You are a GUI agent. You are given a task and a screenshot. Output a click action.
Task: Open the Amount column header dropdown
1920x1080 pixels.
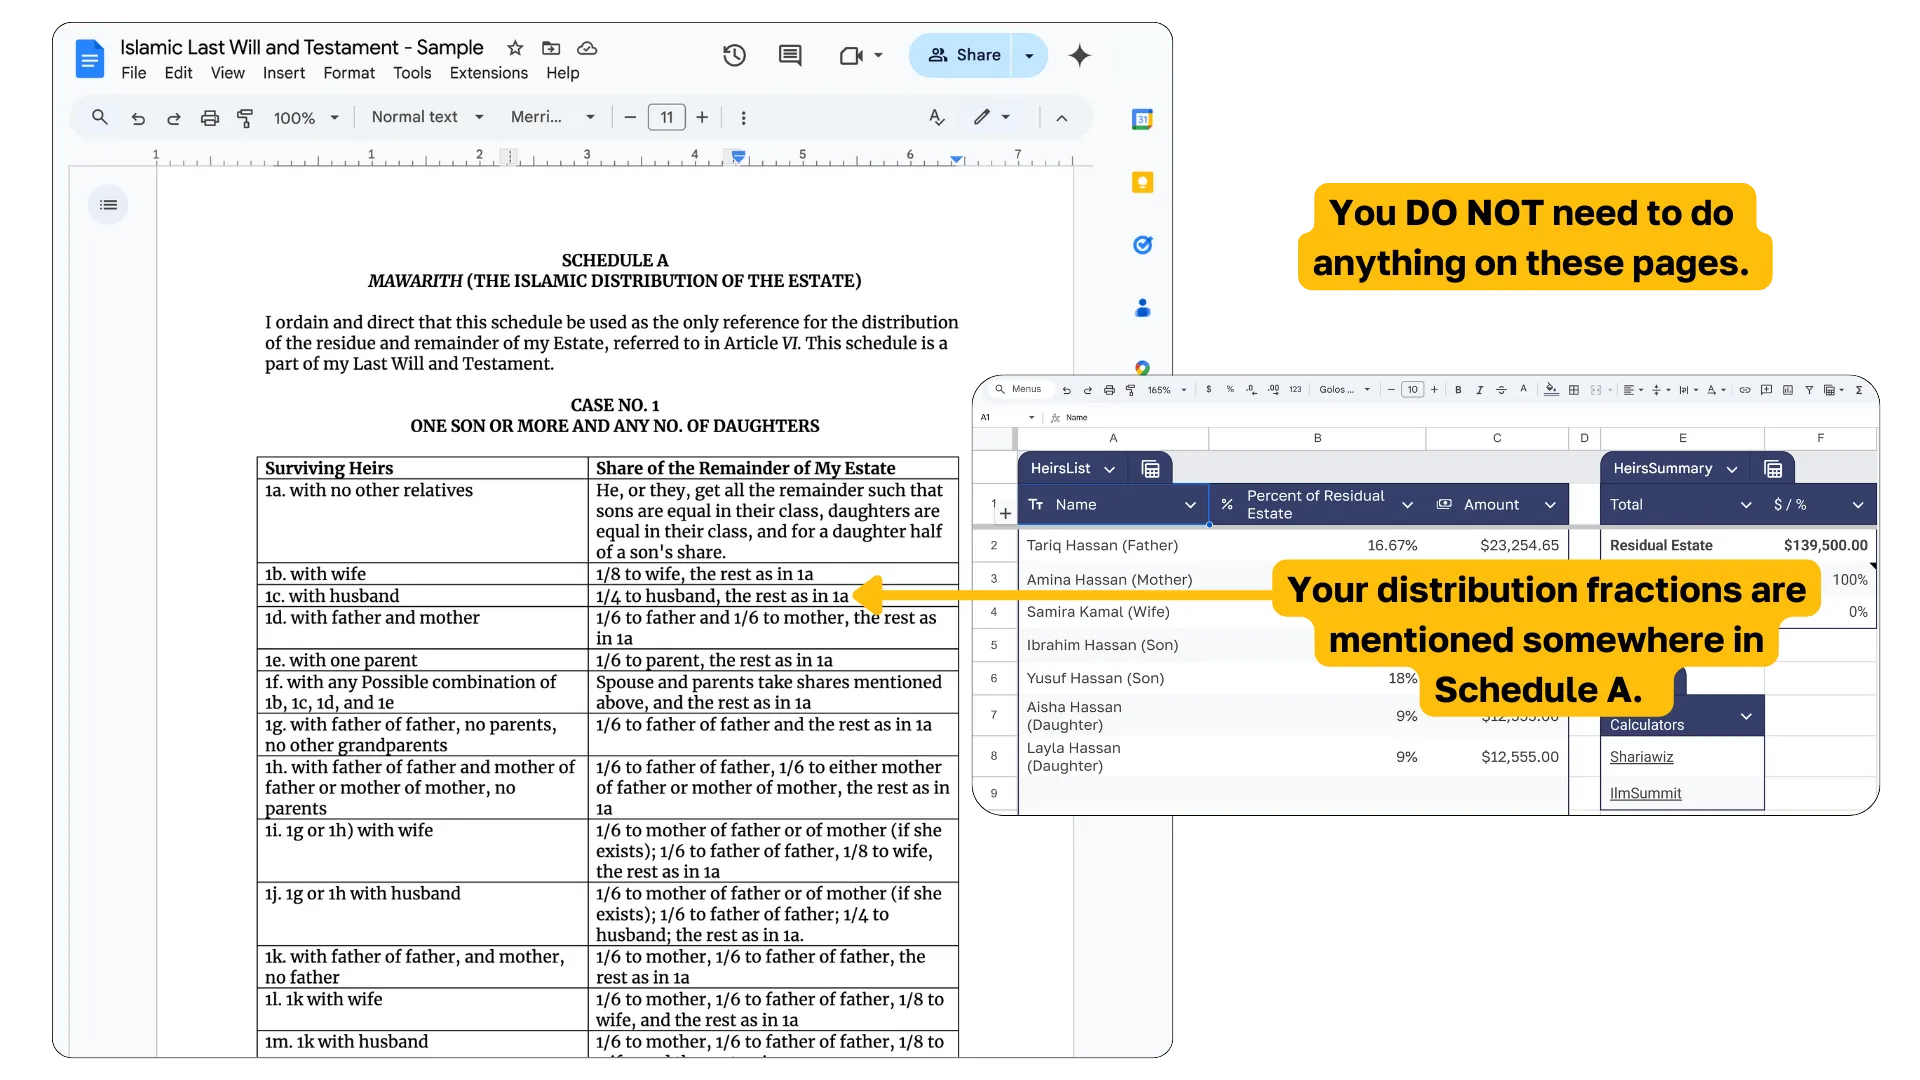coord(1550,505)
